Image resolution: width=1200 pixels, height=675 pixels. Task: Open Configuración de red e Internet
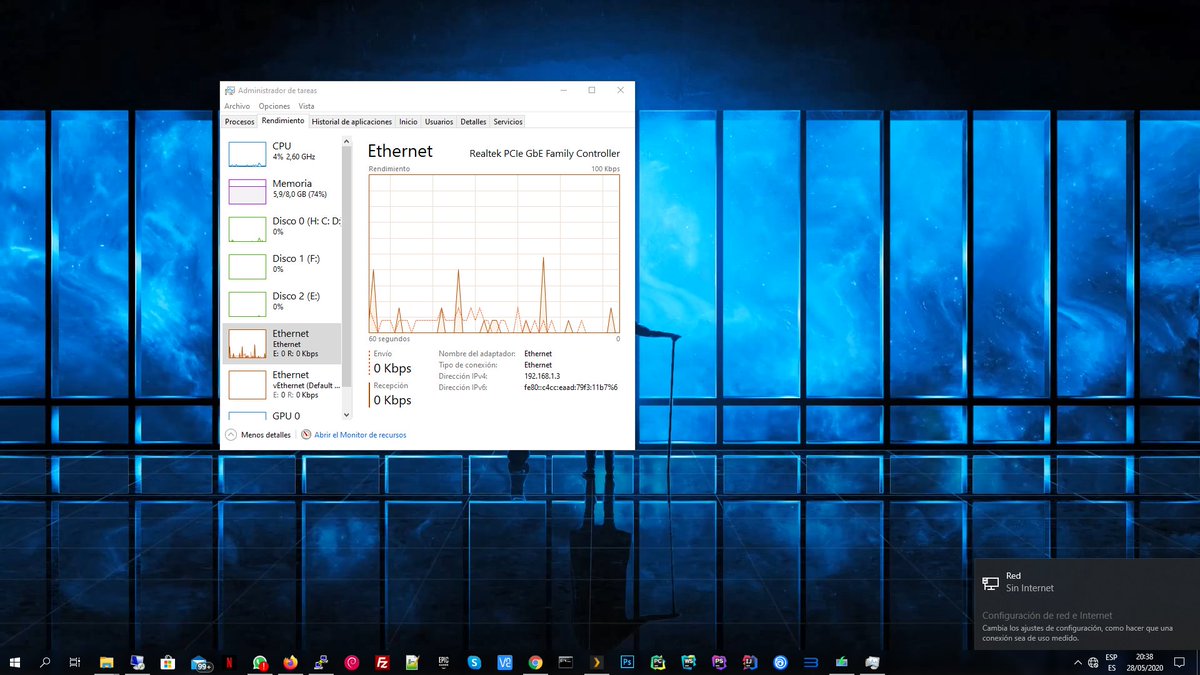[1047, 616]
